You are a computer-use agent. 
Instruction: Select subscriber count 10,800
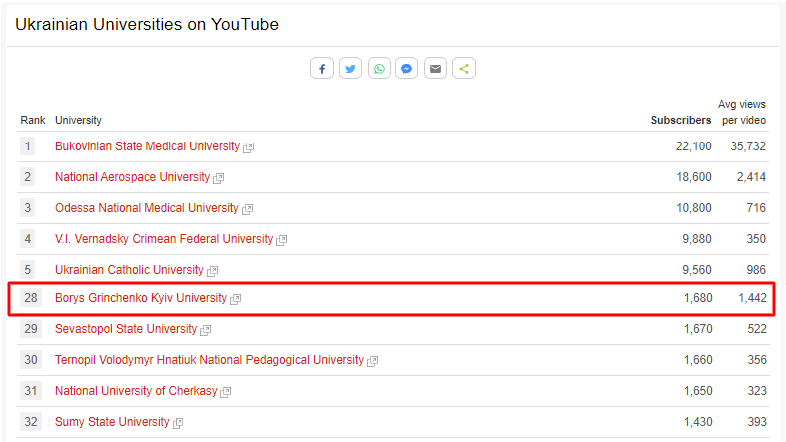[x=693, y=208]
